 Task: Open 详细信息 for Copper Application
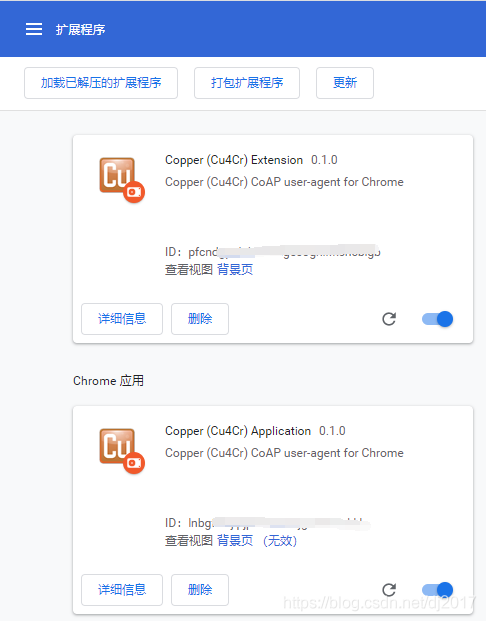122,590
